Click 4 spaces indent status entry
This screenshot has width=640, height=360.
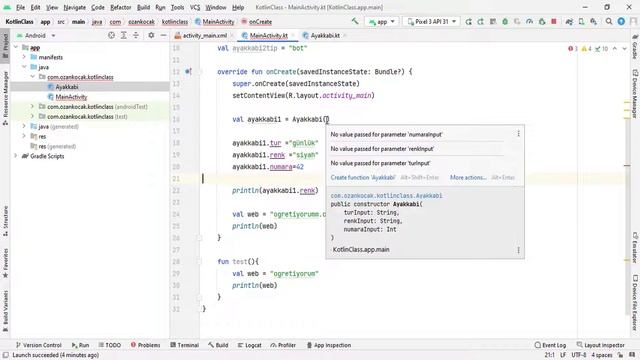tap(602, 355)
